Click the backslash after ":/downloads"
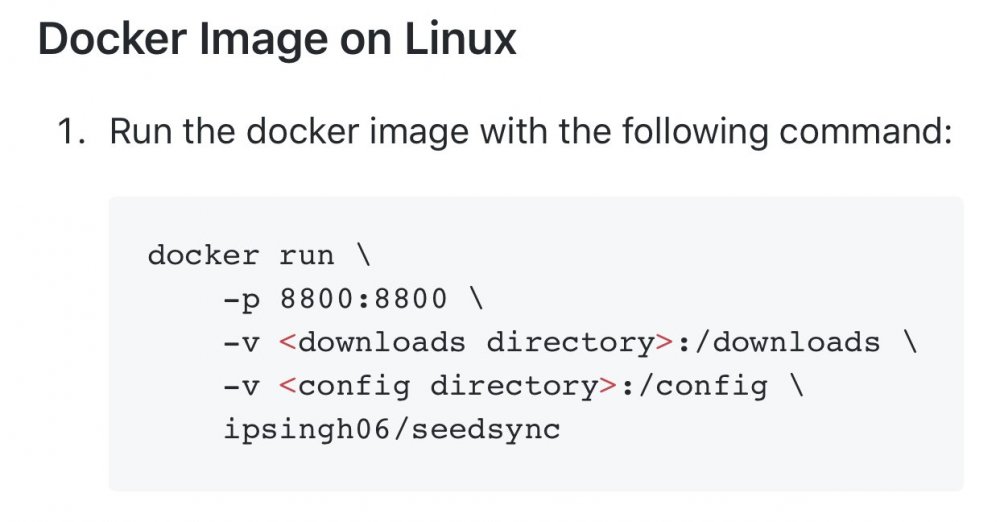This screenshot has width=1000, height=522. tap(909, 341)
